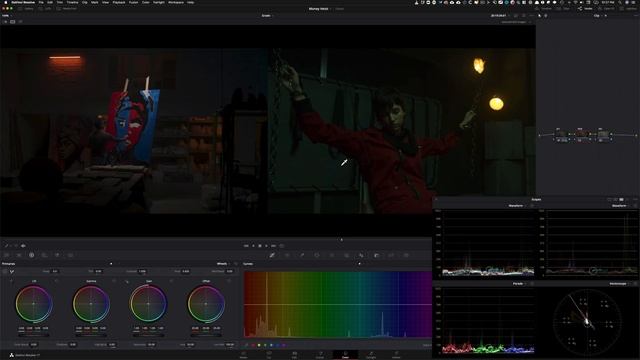
Task: Click the Lift master wheel slider
Action: coord(34,335)
